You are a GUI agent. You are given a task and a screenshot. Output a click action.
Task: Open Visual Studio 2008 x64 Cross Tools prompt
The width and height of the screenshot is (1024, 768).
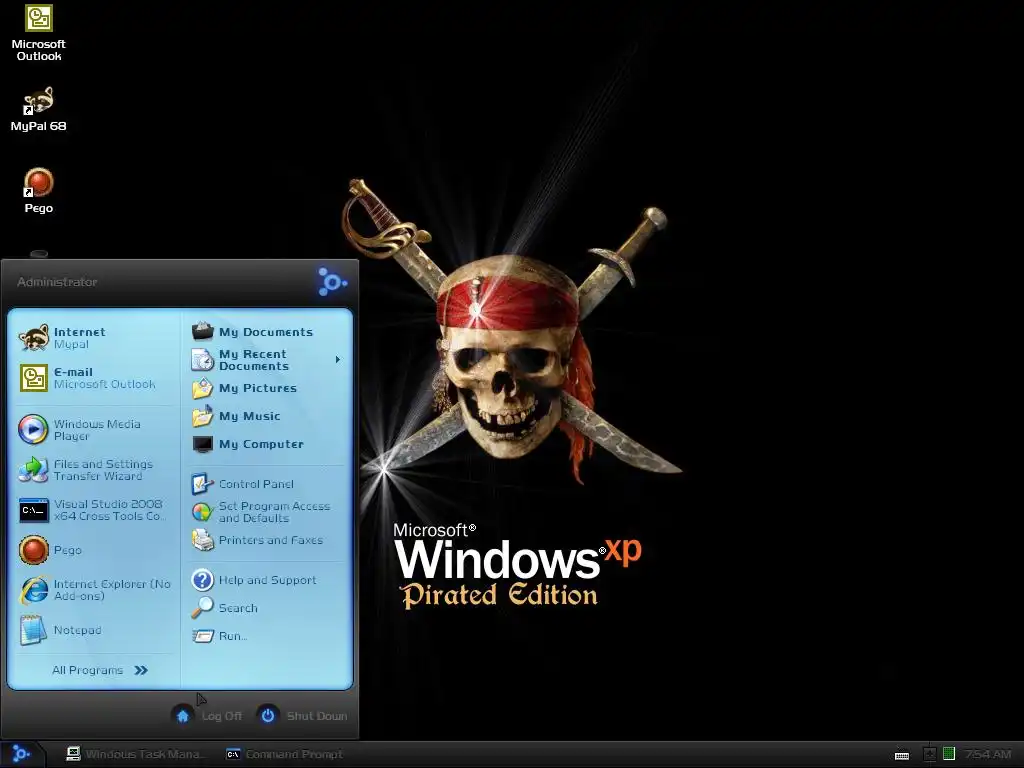(95, 510)
